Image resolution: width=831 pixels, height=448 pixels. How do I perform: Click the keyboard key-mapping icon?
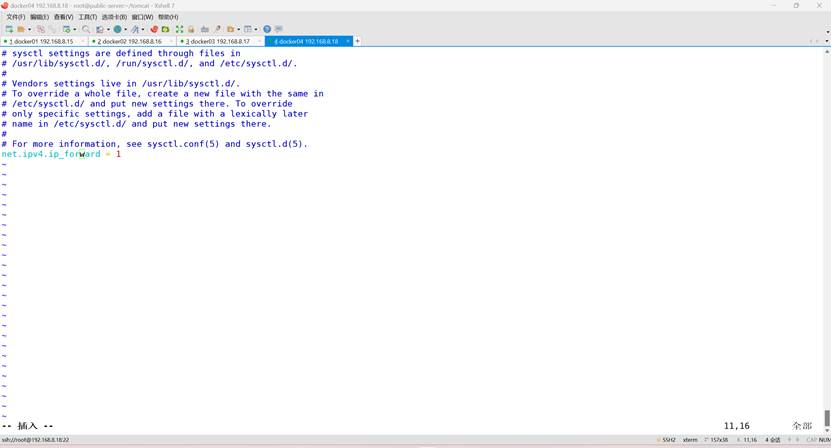pos(205,29)
